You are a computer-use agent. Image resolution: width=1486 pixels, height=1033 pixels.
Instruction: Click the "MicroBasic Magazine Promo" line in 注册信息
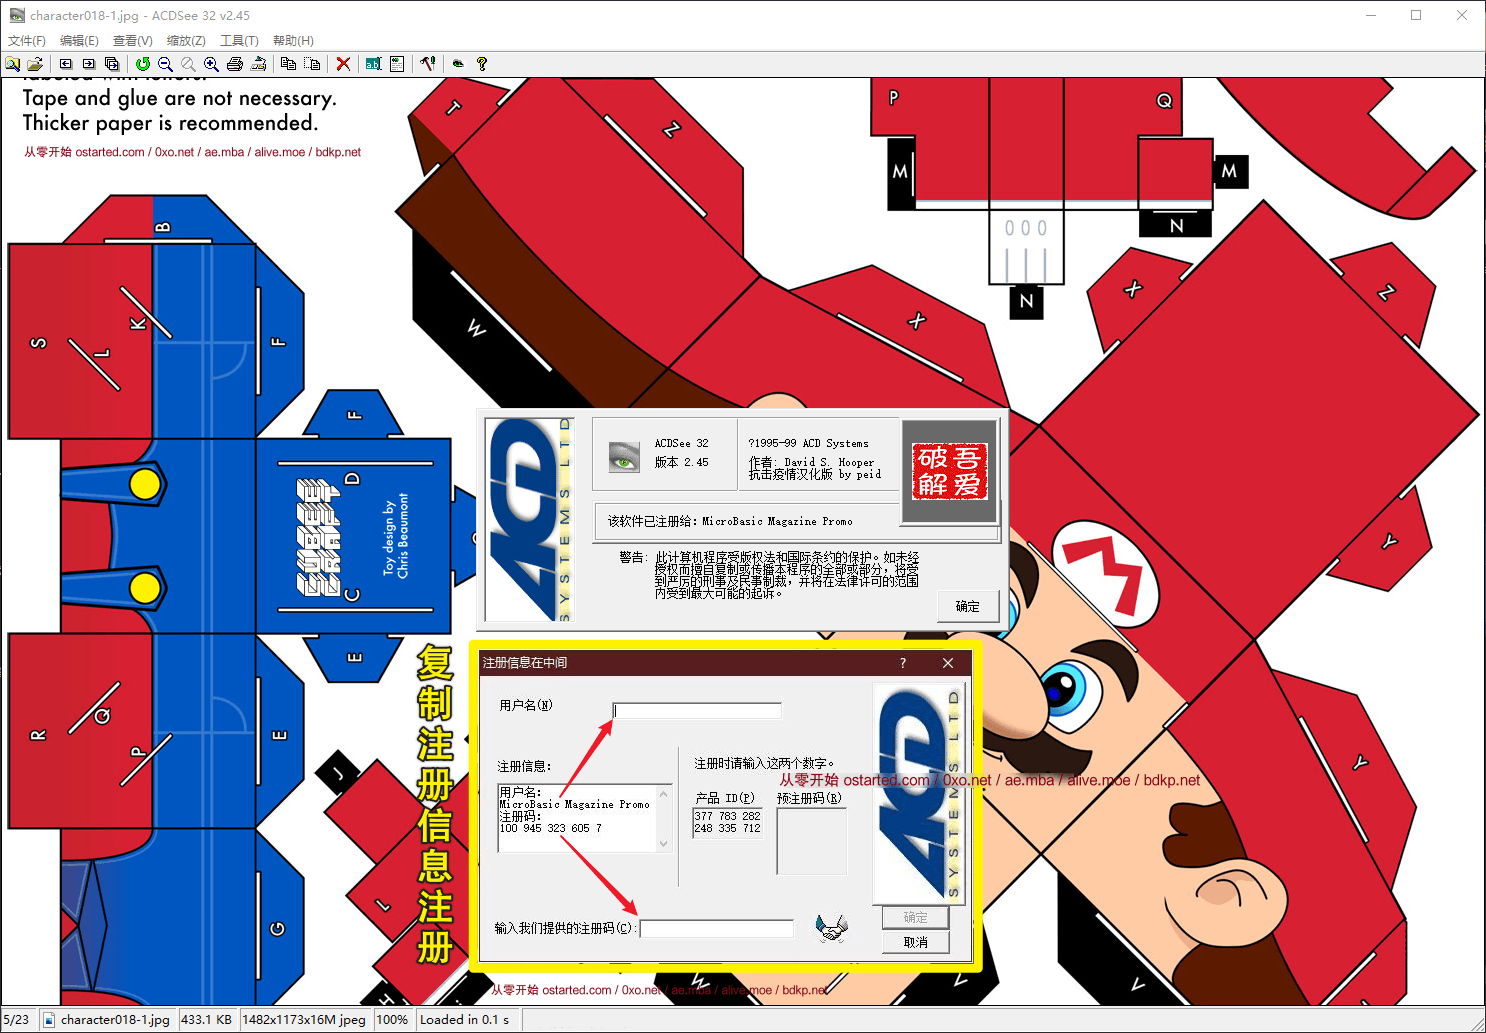[575, 804]
